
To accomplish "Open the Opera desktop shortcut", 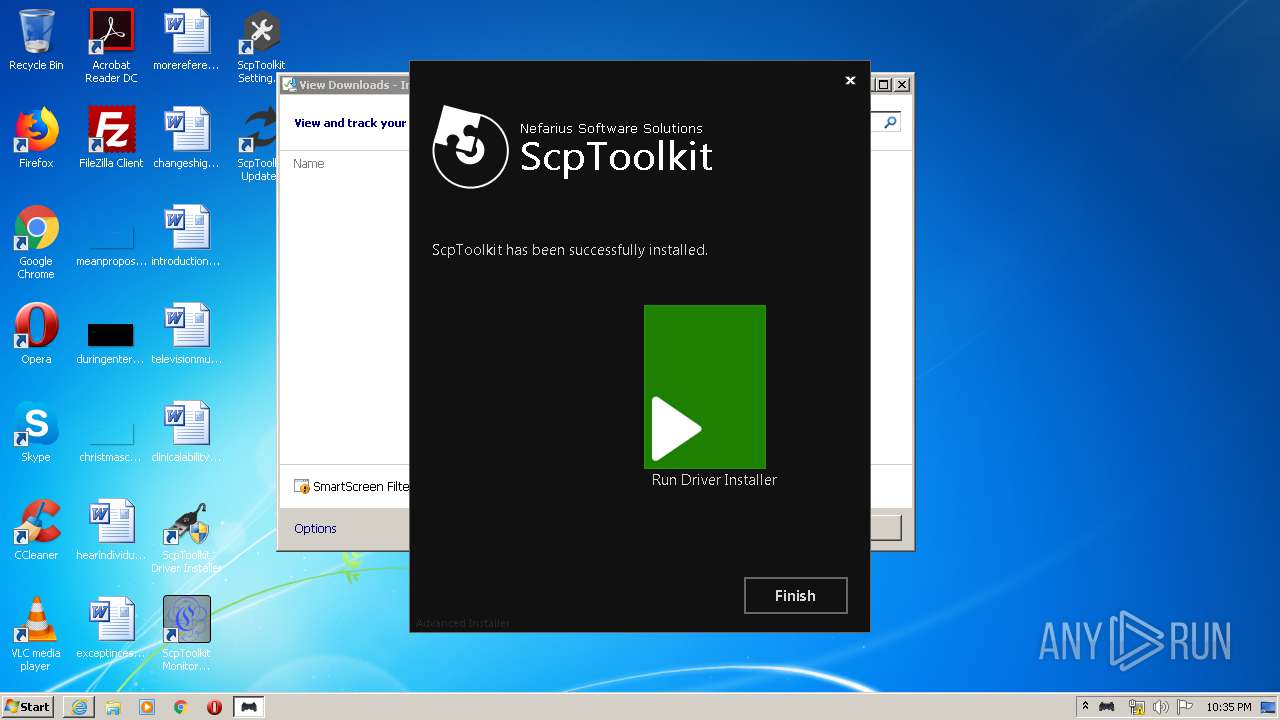I will [x=36, y=334].
